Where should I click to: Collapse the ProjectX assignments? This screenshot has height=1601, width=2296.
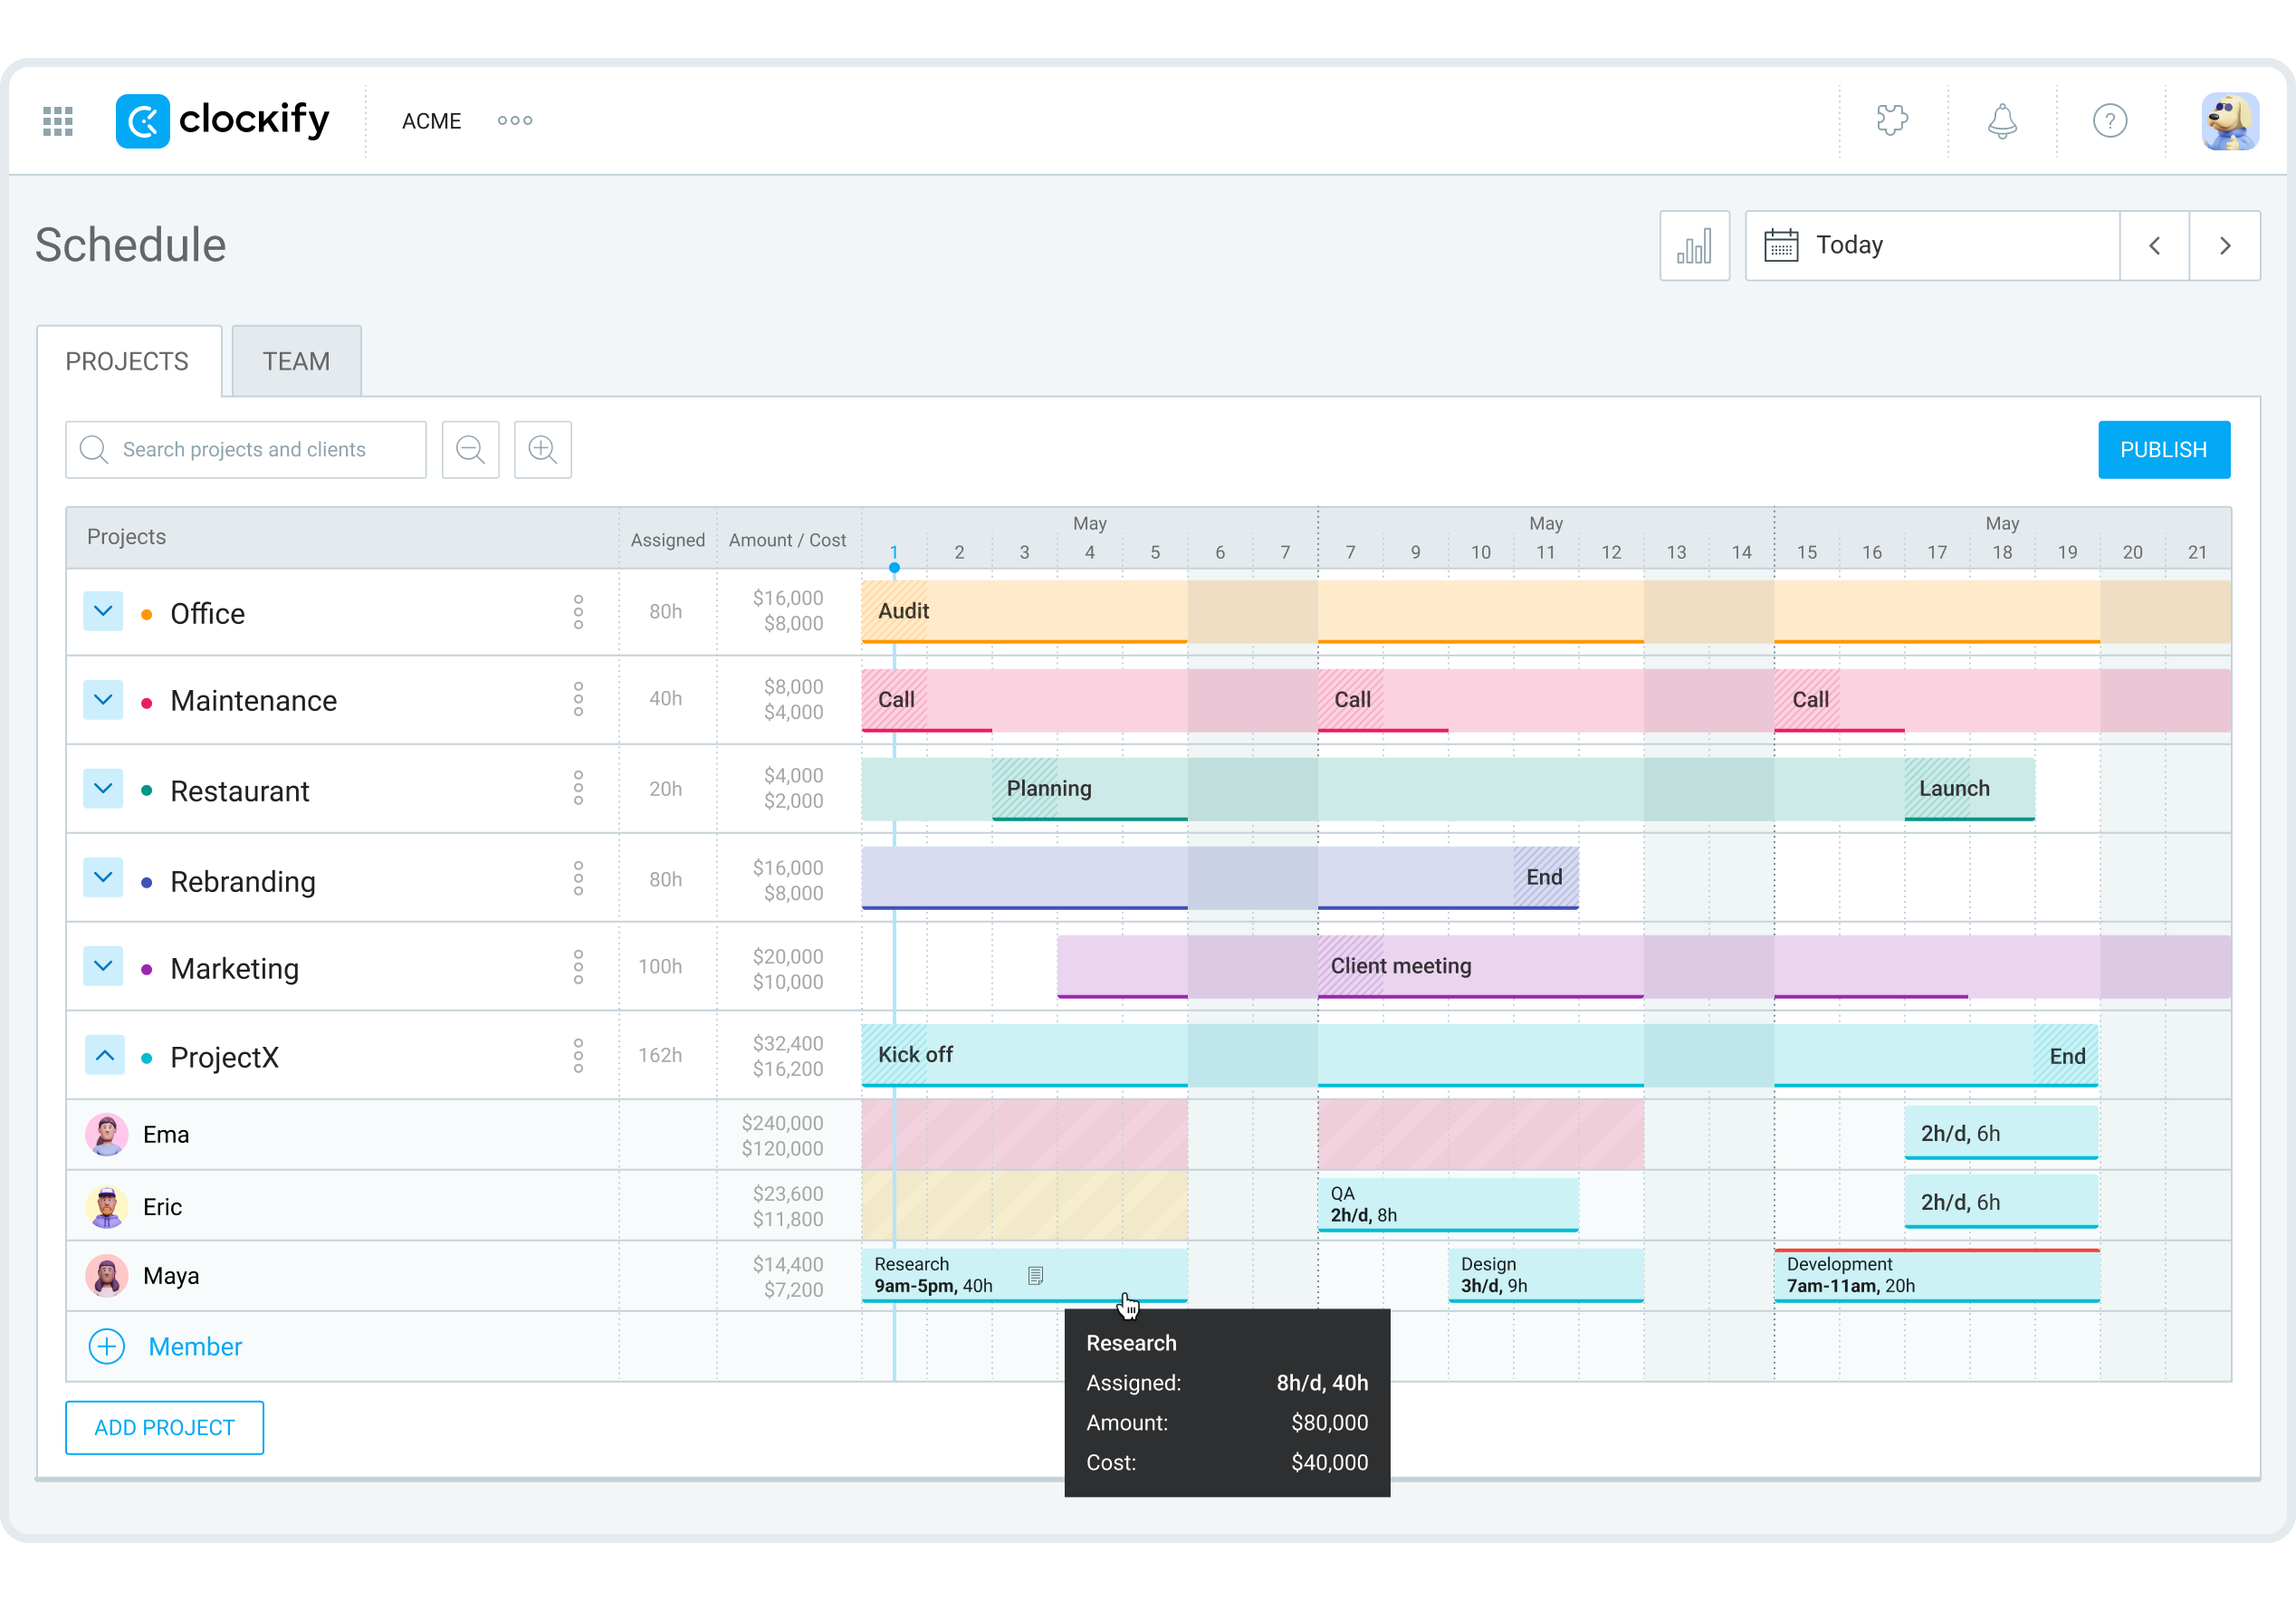coord(103,1055)
